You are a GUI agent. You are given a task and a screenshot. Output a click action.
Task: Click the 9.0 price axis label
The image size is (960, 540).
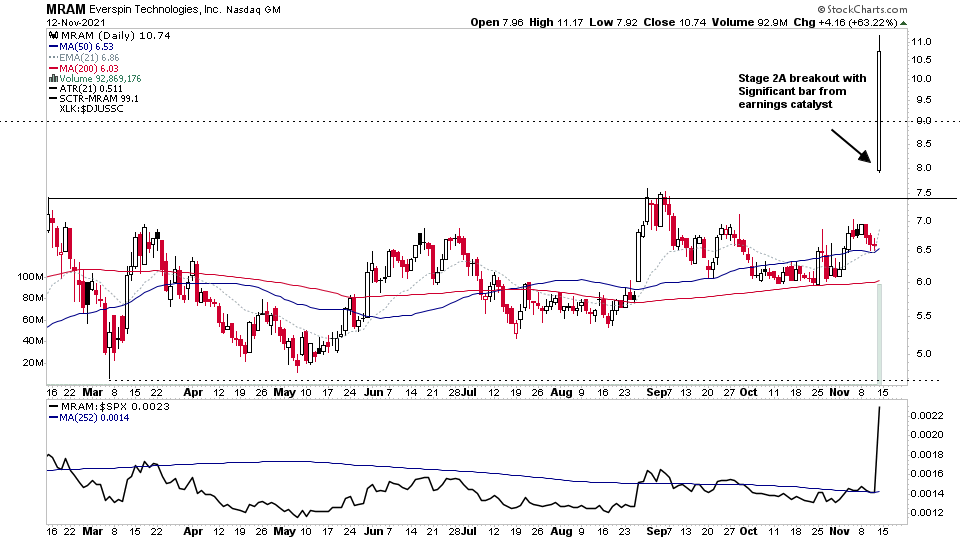(923, 121)
